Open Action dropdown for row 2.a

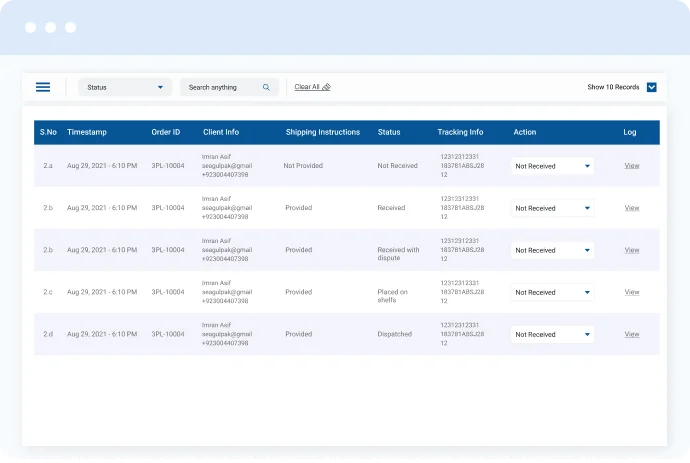click(x=552, y=166)
